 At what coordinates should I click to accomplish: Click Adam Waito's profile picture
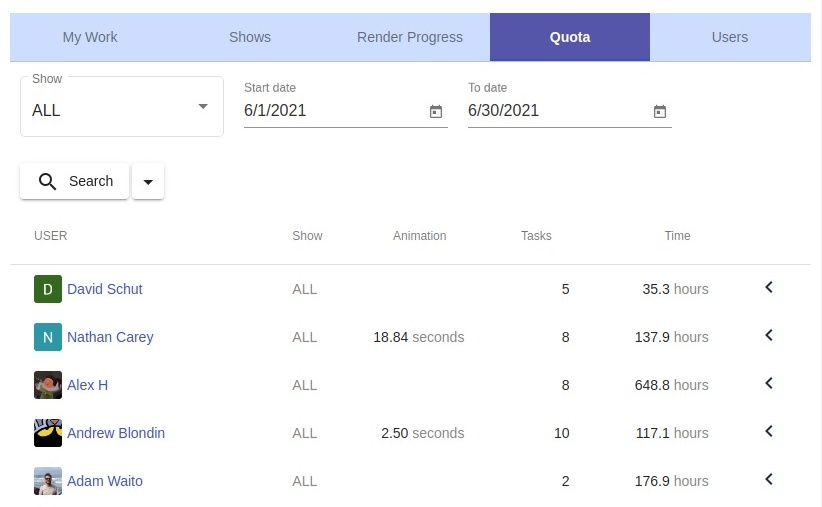48,481
